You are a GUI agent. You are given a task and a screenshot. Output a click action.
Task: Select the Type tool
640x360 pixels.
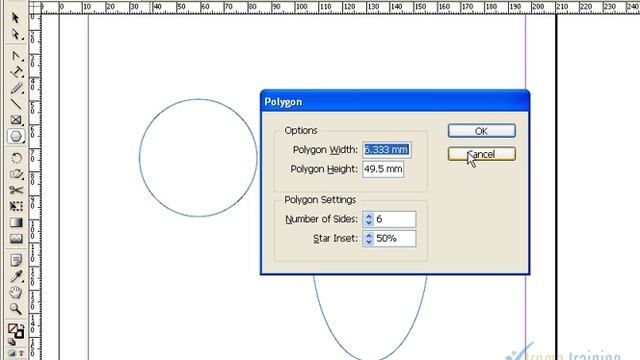16,72
